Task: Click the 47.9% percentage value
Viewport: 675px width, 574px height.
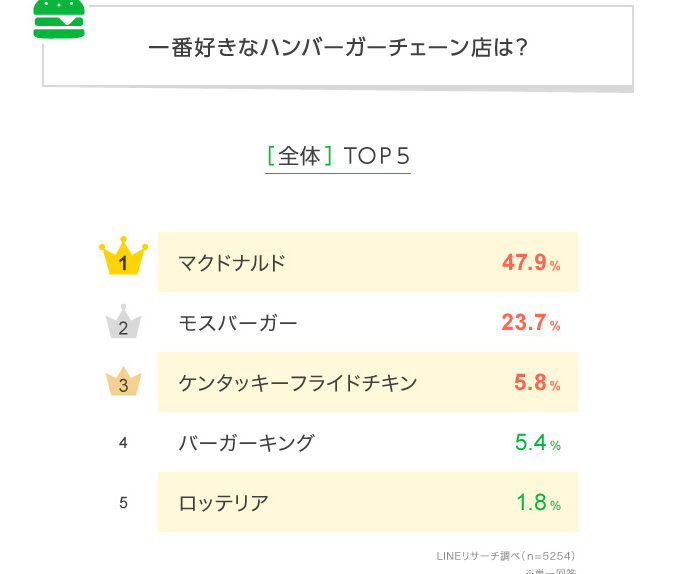Action: point(531,263)
